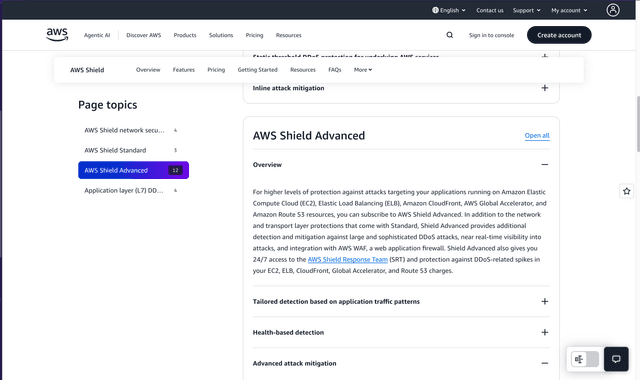Open Agentic AI menu
The width and height of the screenshot is (640, 380).
97,35
